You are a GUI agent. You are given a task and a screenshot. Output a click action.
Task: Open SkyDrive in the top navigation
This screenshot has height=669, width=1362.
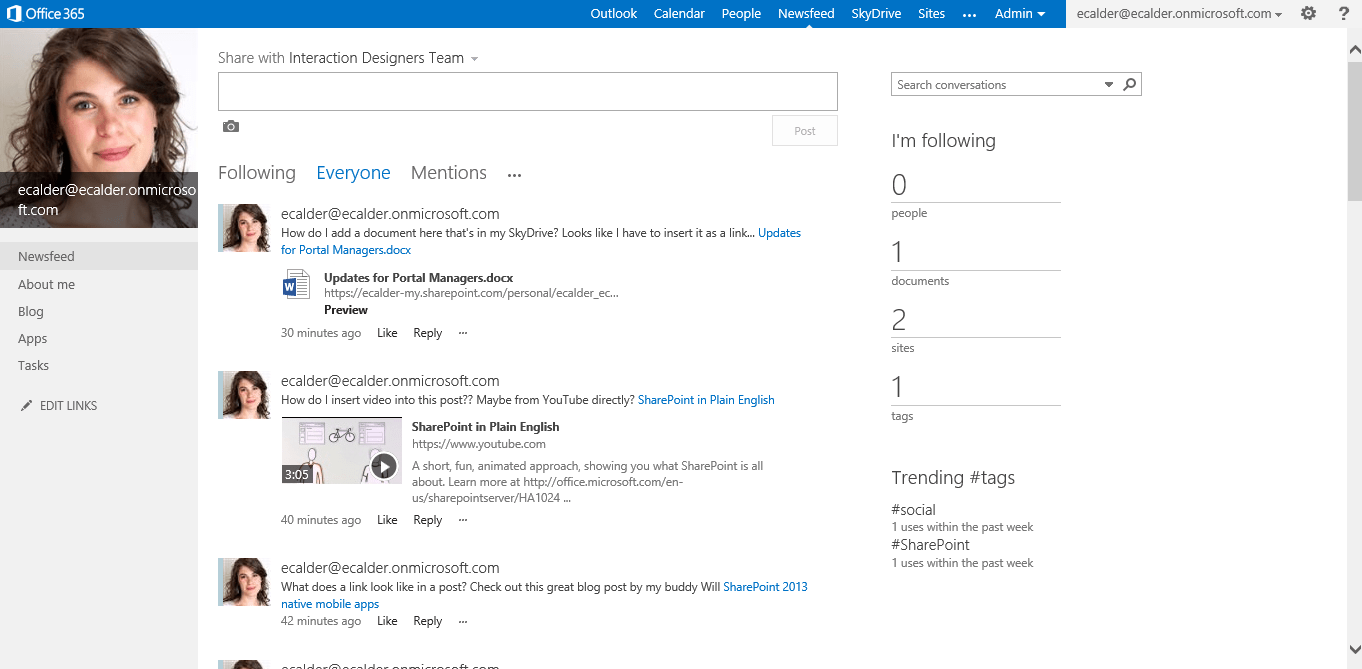(876, 14)
